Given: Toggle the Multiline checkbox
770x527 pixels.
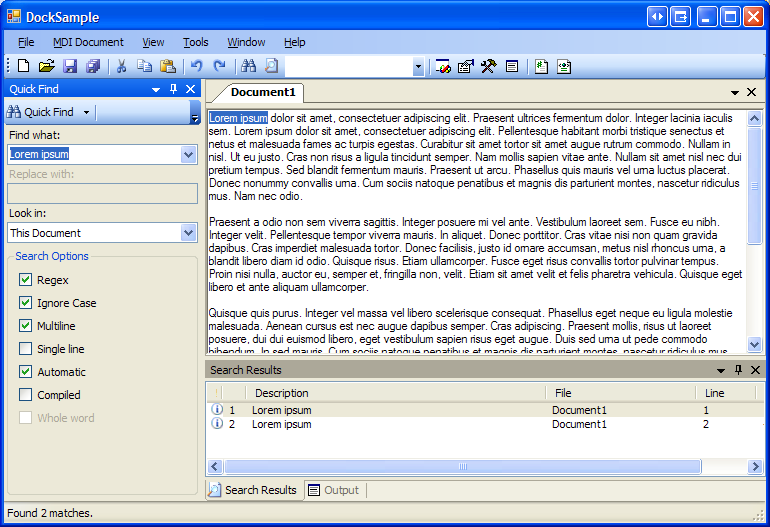Looking at the screenshot, I should 26,326.
